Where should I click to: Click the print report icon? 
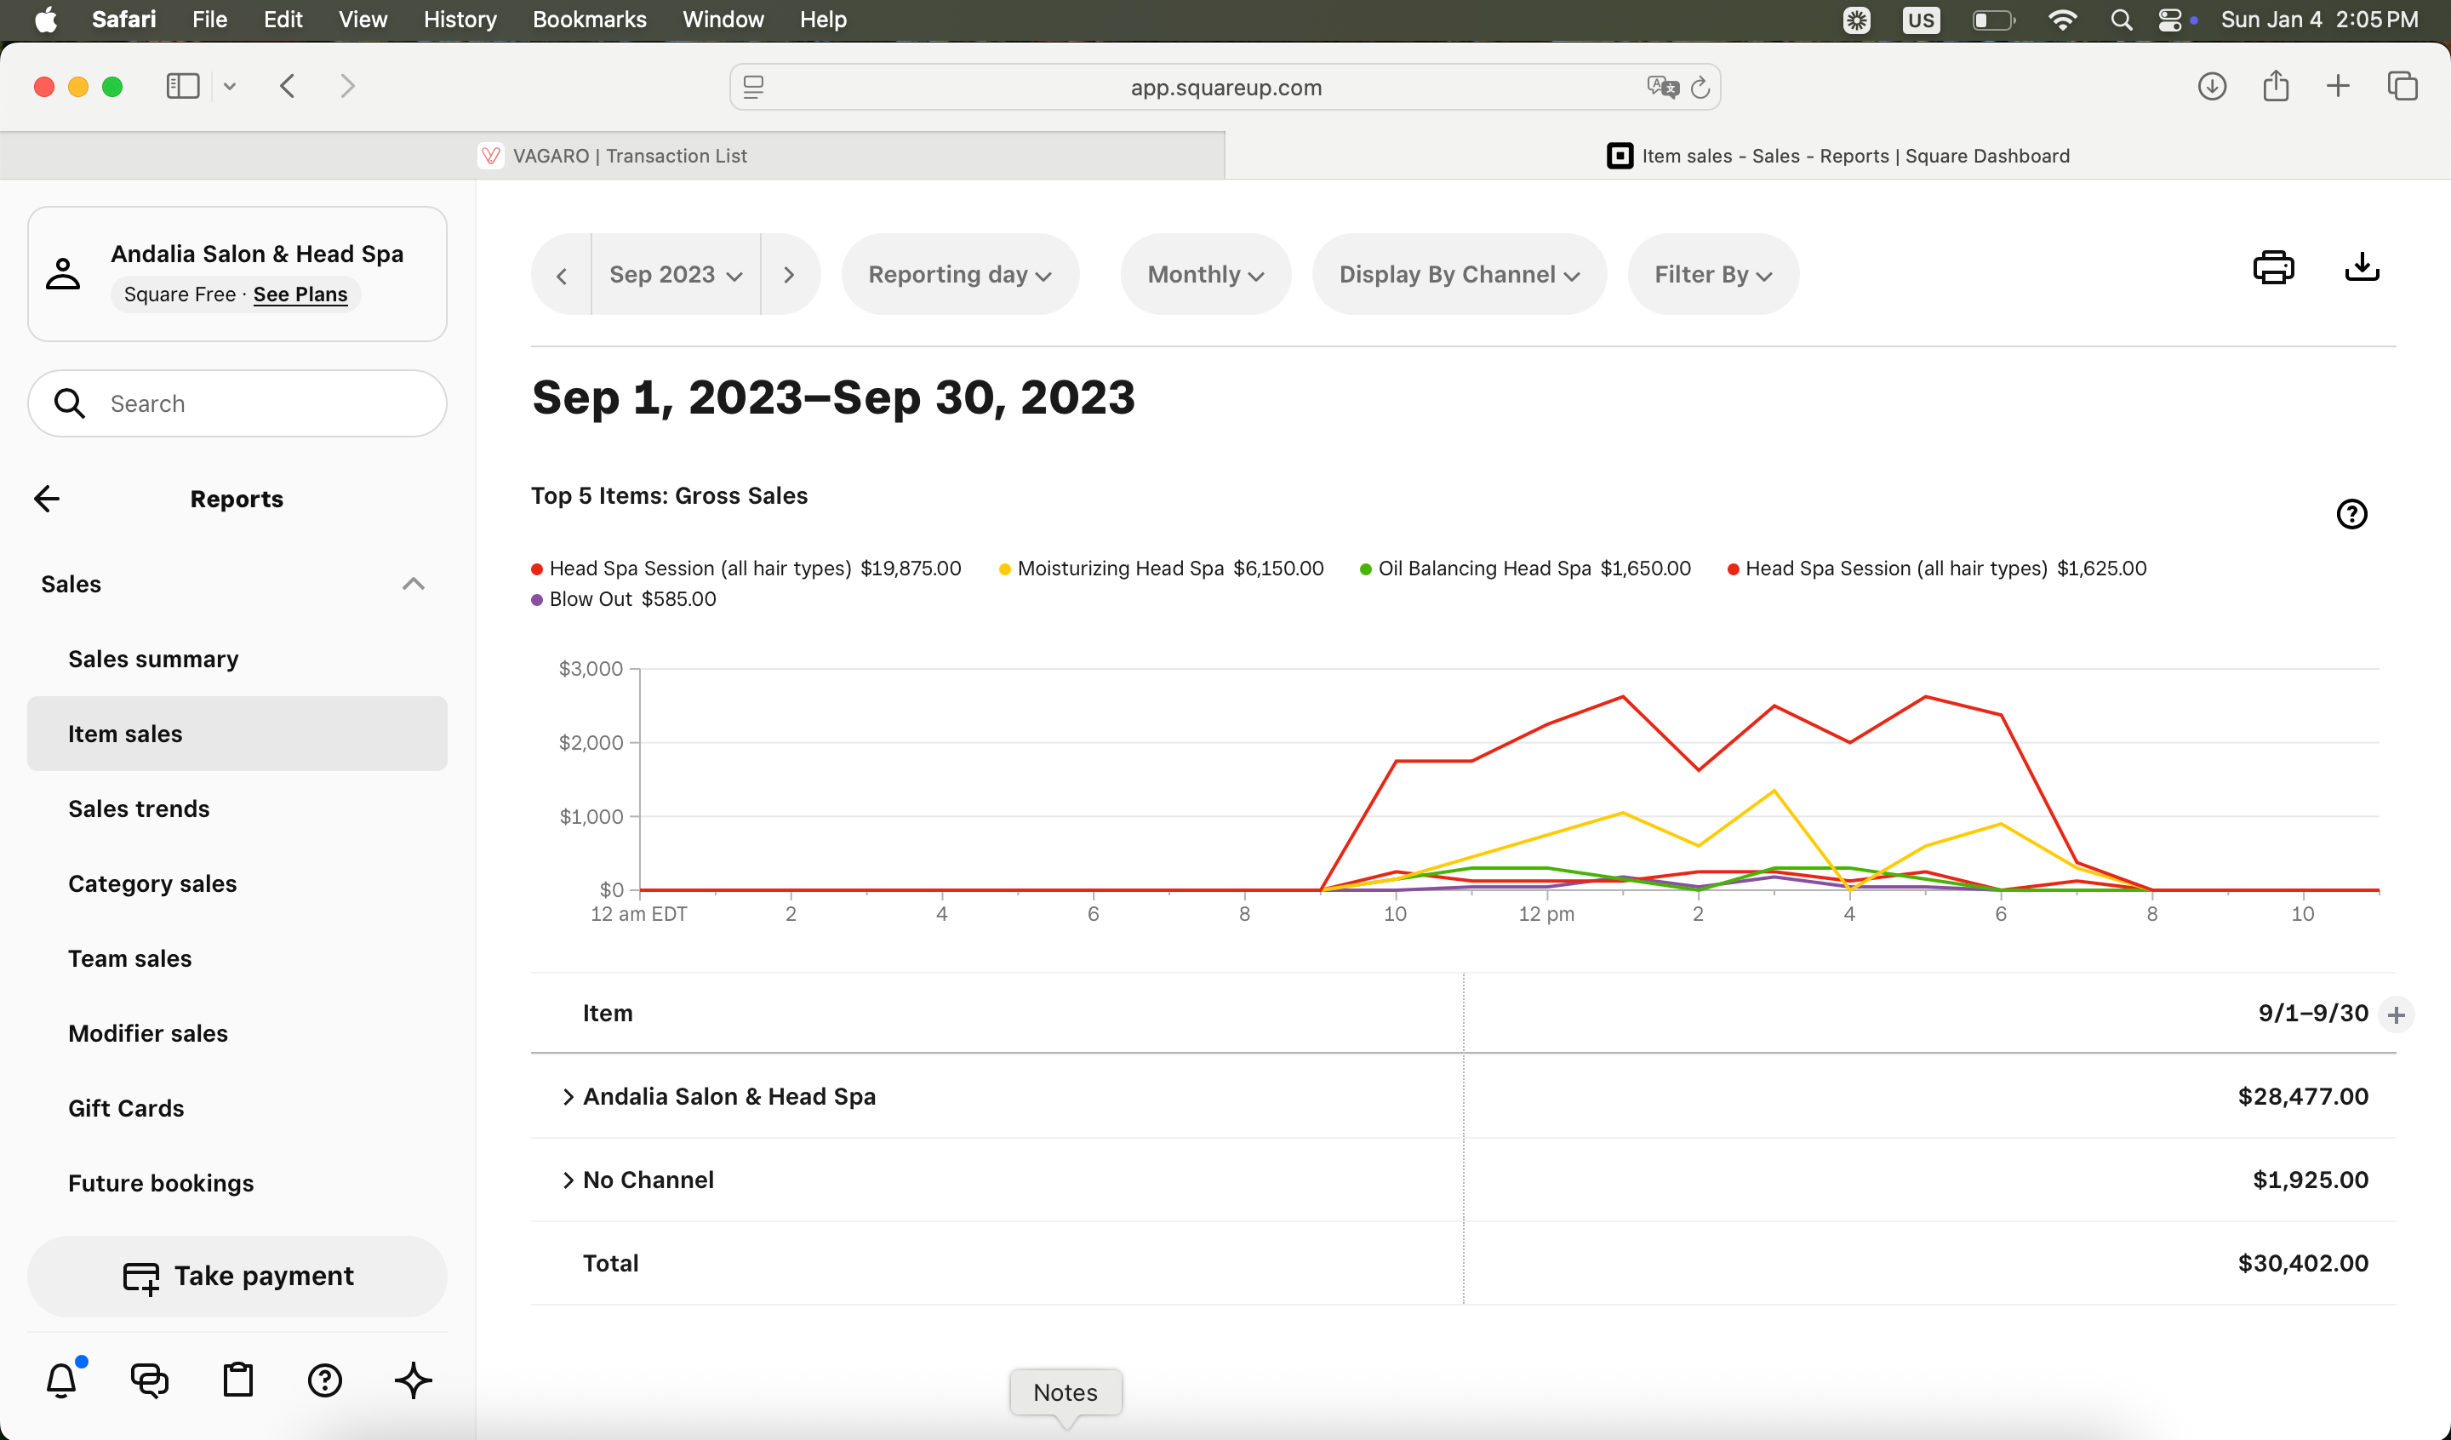point(2272,268)
